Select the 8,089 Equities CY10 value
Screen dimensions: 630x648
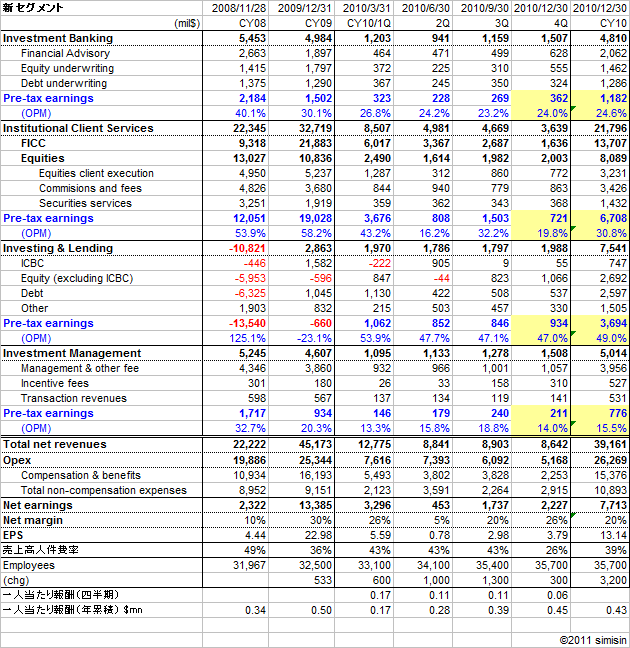click(613, 158)
